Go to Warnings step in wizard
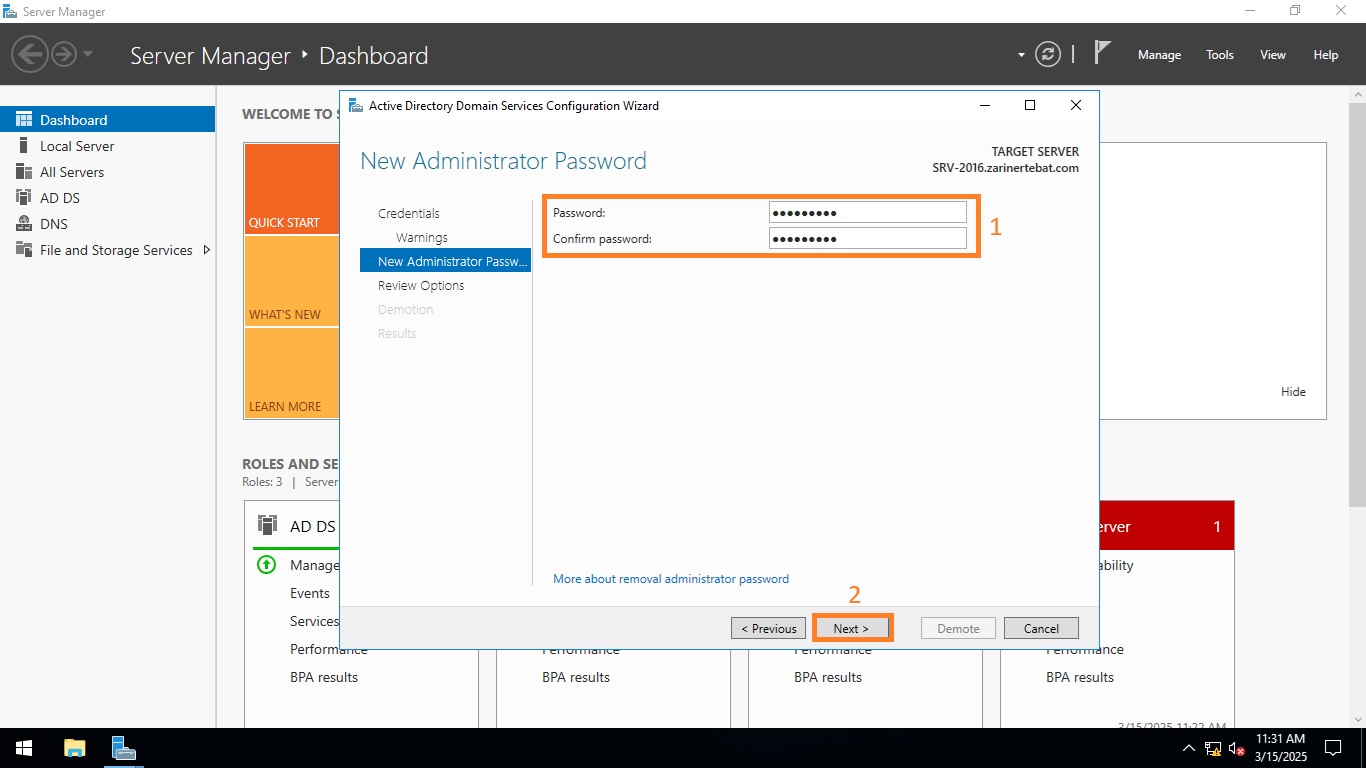 [421, 238]
